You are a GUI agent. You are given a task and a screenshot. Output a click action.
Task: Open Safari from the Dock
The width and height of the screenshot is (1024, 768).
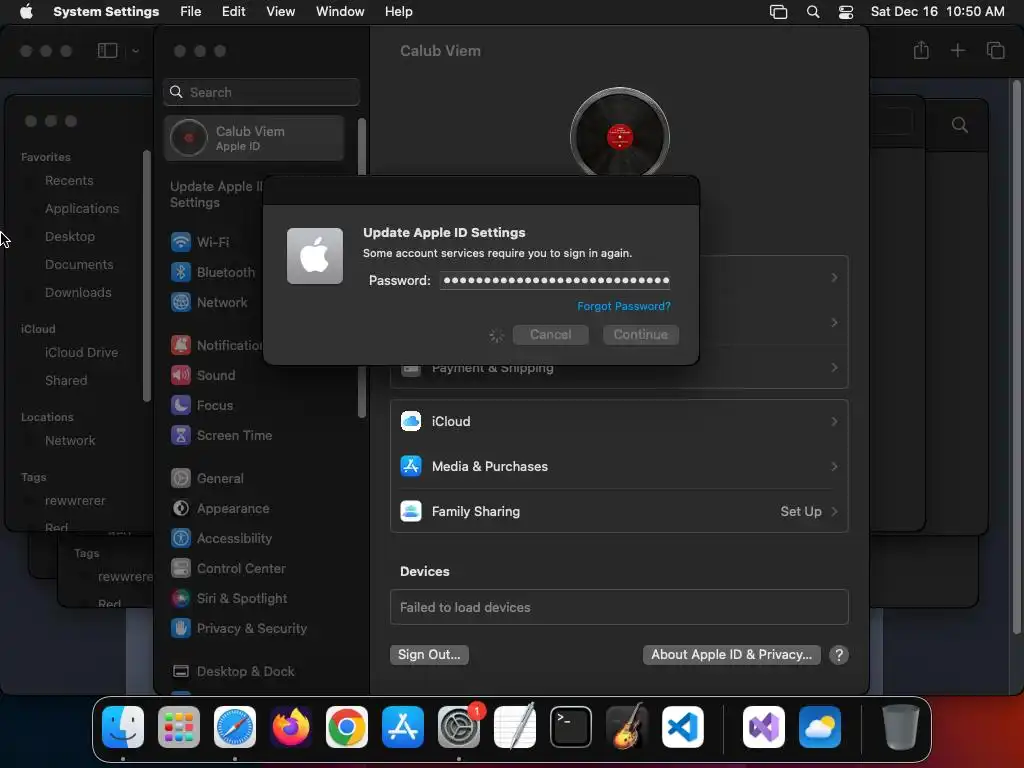235,727
